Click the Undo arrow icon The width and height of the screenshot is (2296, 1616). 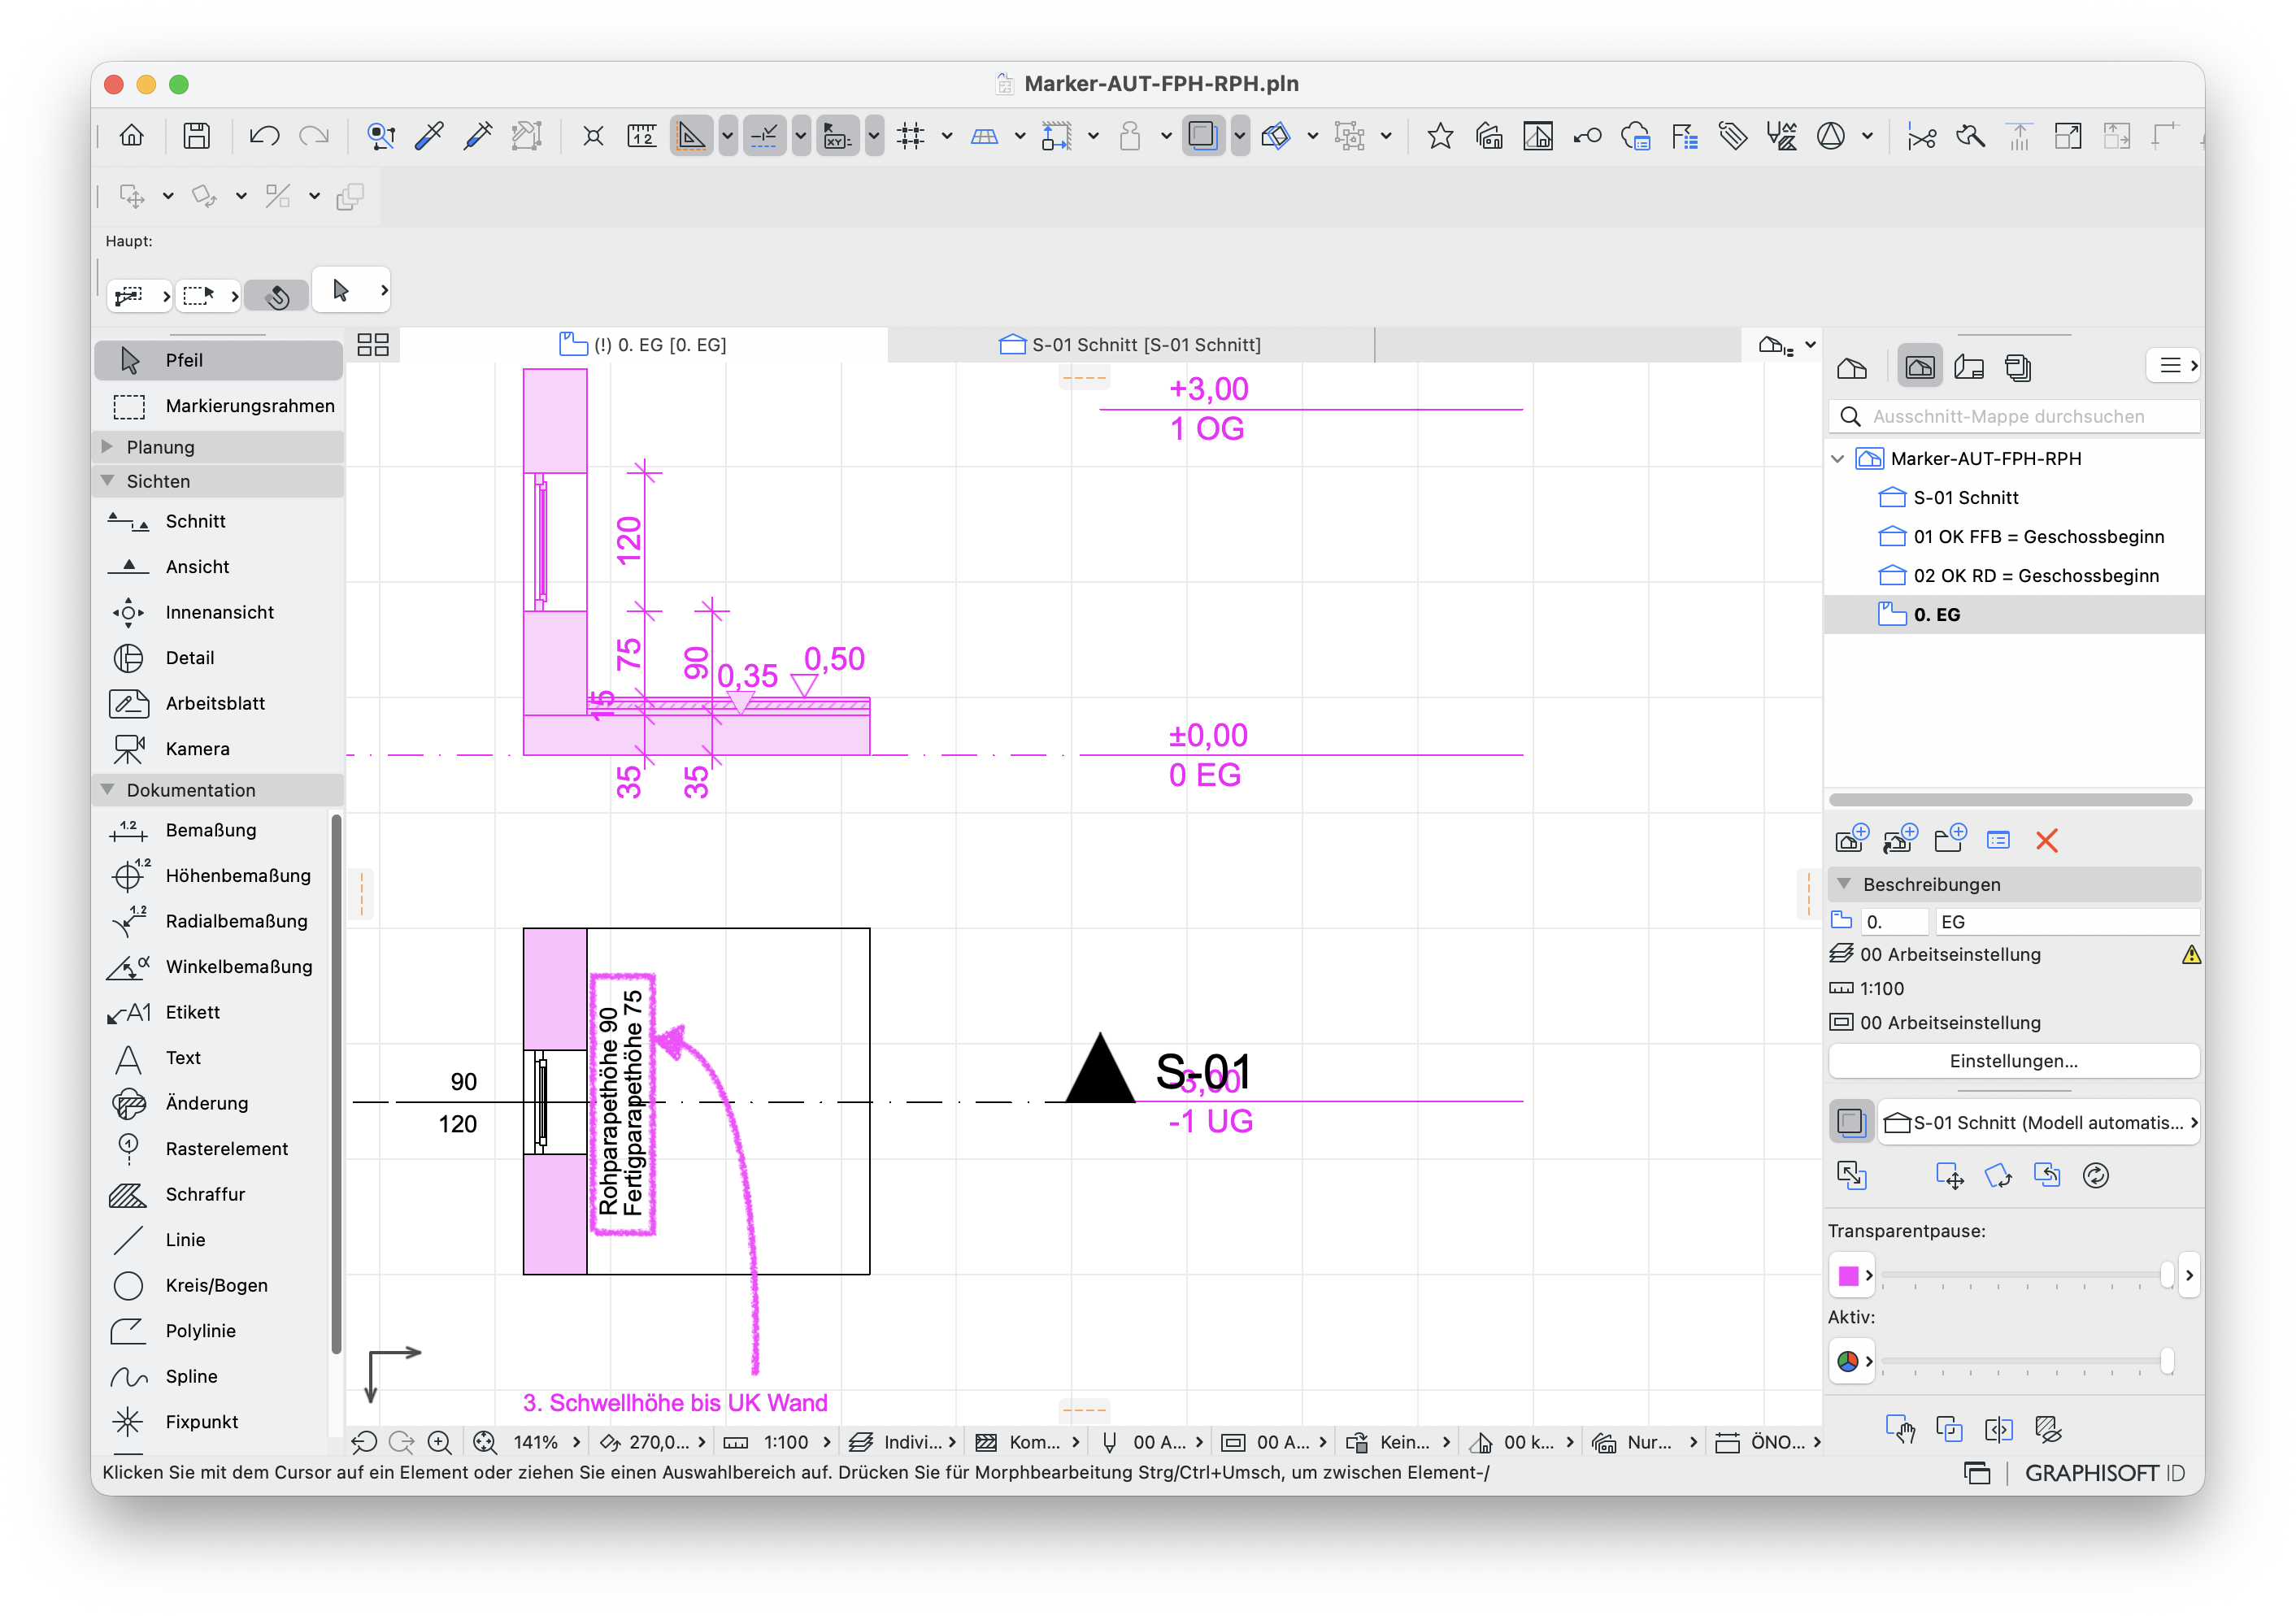(264, 136)
